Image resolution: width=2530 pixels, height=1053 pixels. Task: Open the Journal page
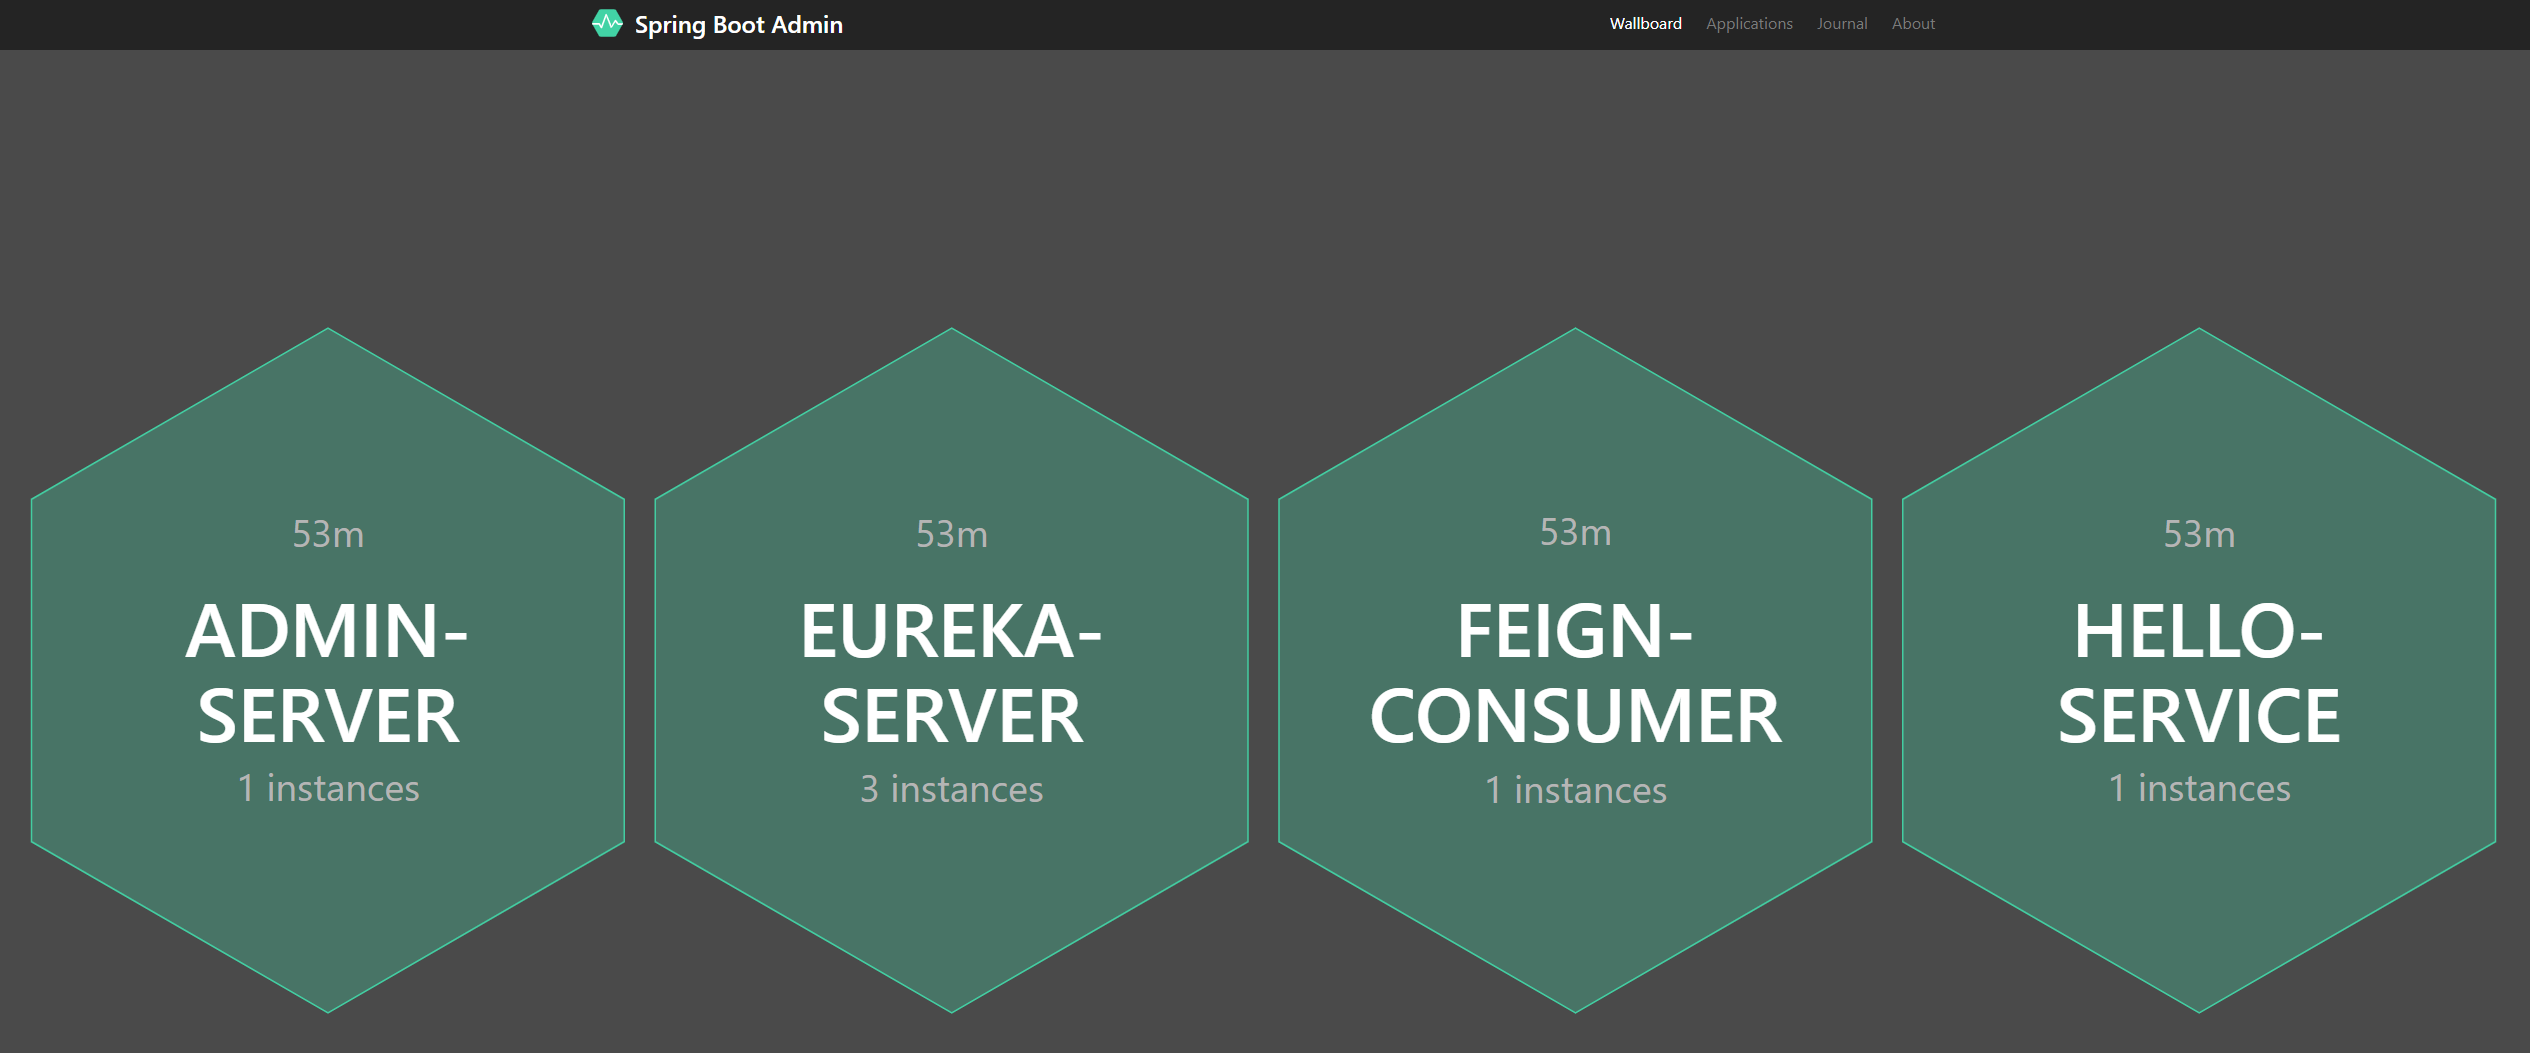pos(1841,23)
